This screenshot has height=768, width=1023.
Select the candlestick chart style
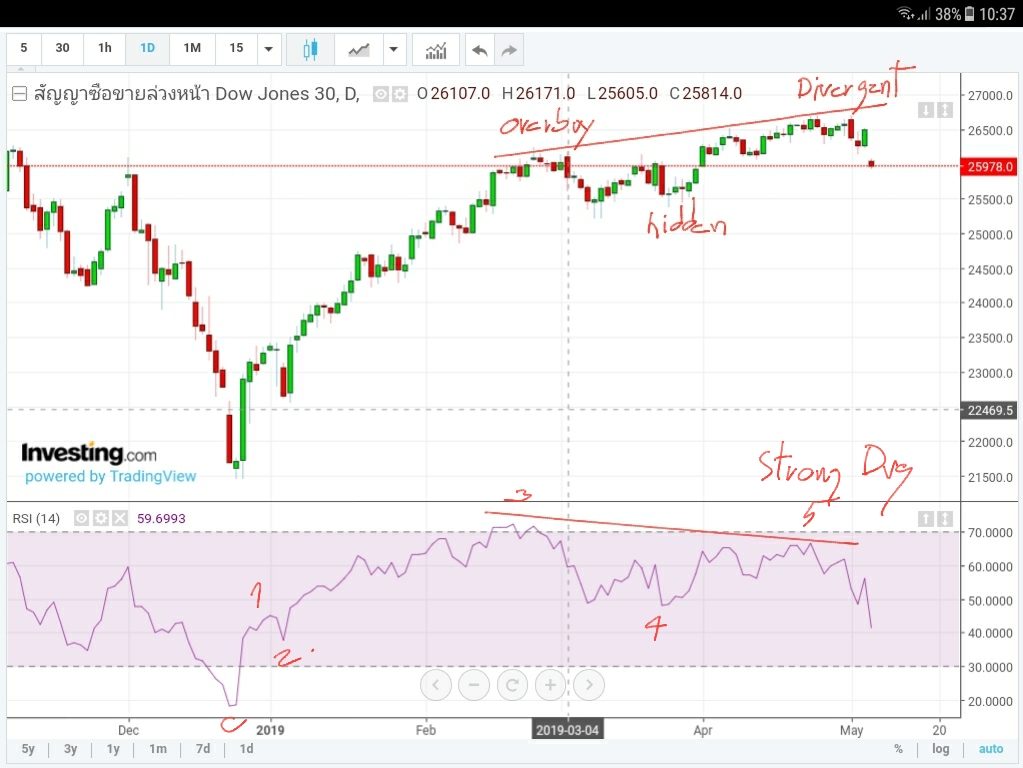pyautogui.click(x=311, y=50)
